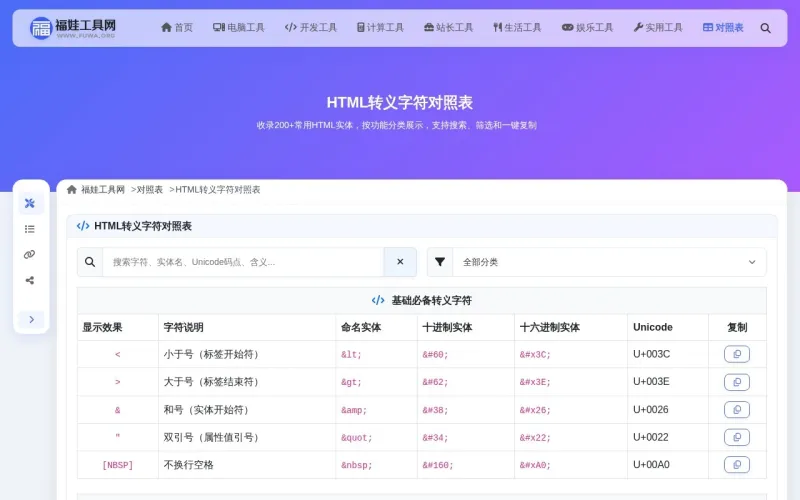Click the [NBSP] display cell
Screen dimensions: 800x500
tap(118, 465)
